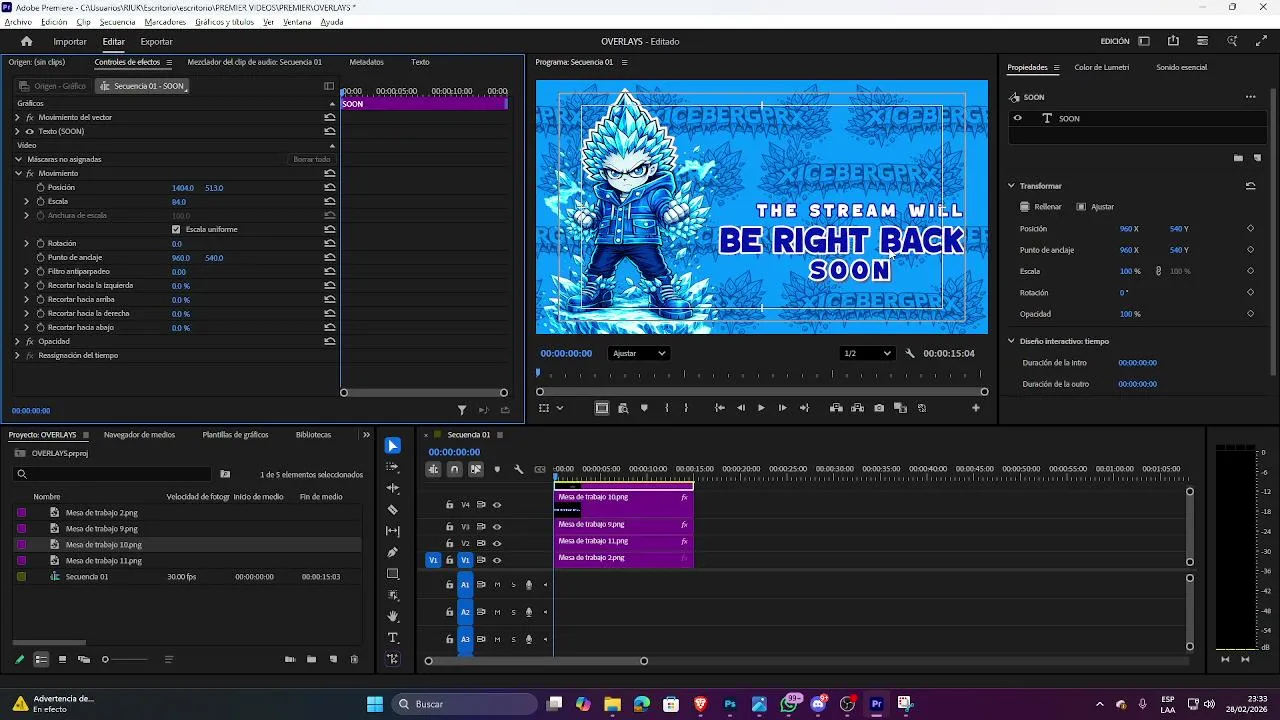The image size is (1280, 720).
Task: Collapse the Movimiento section
Action: 17,173
